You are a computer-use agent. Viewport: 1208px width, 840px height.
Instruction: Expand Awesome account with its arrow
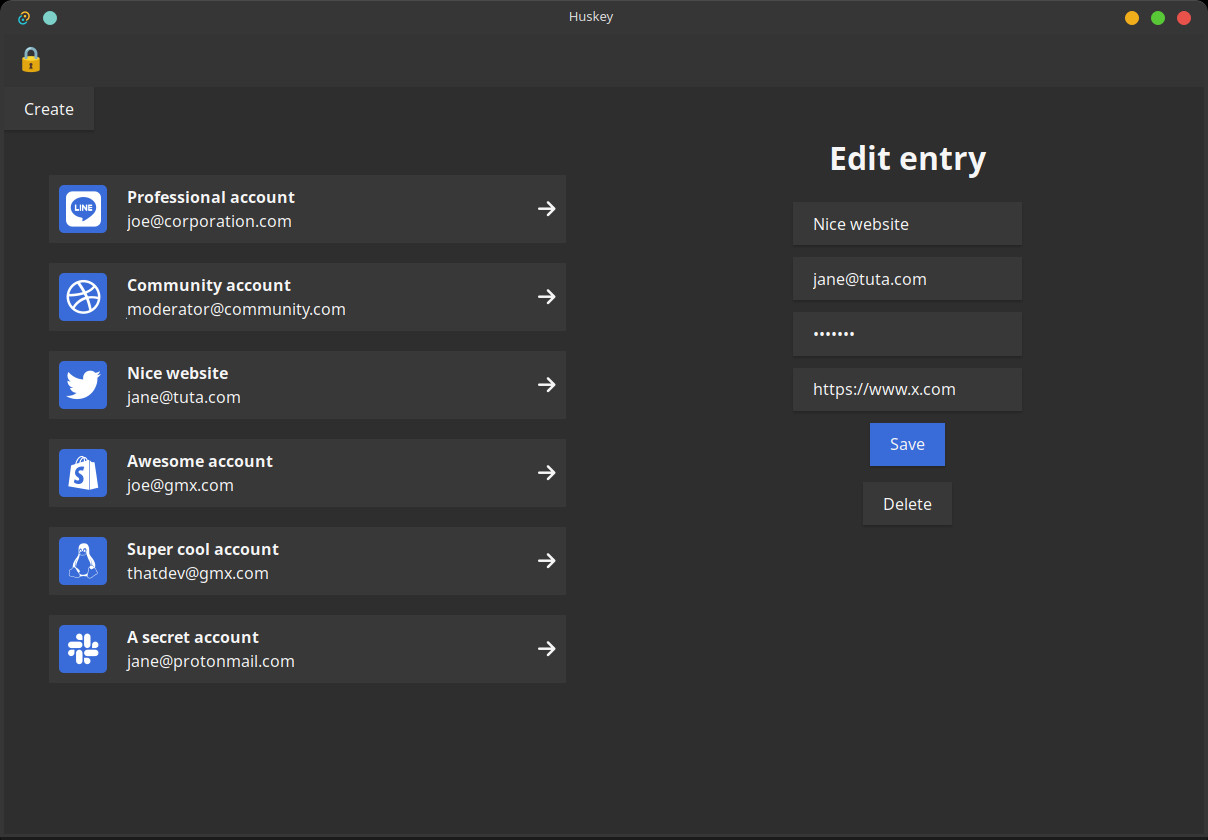click(x=546, y=473)
